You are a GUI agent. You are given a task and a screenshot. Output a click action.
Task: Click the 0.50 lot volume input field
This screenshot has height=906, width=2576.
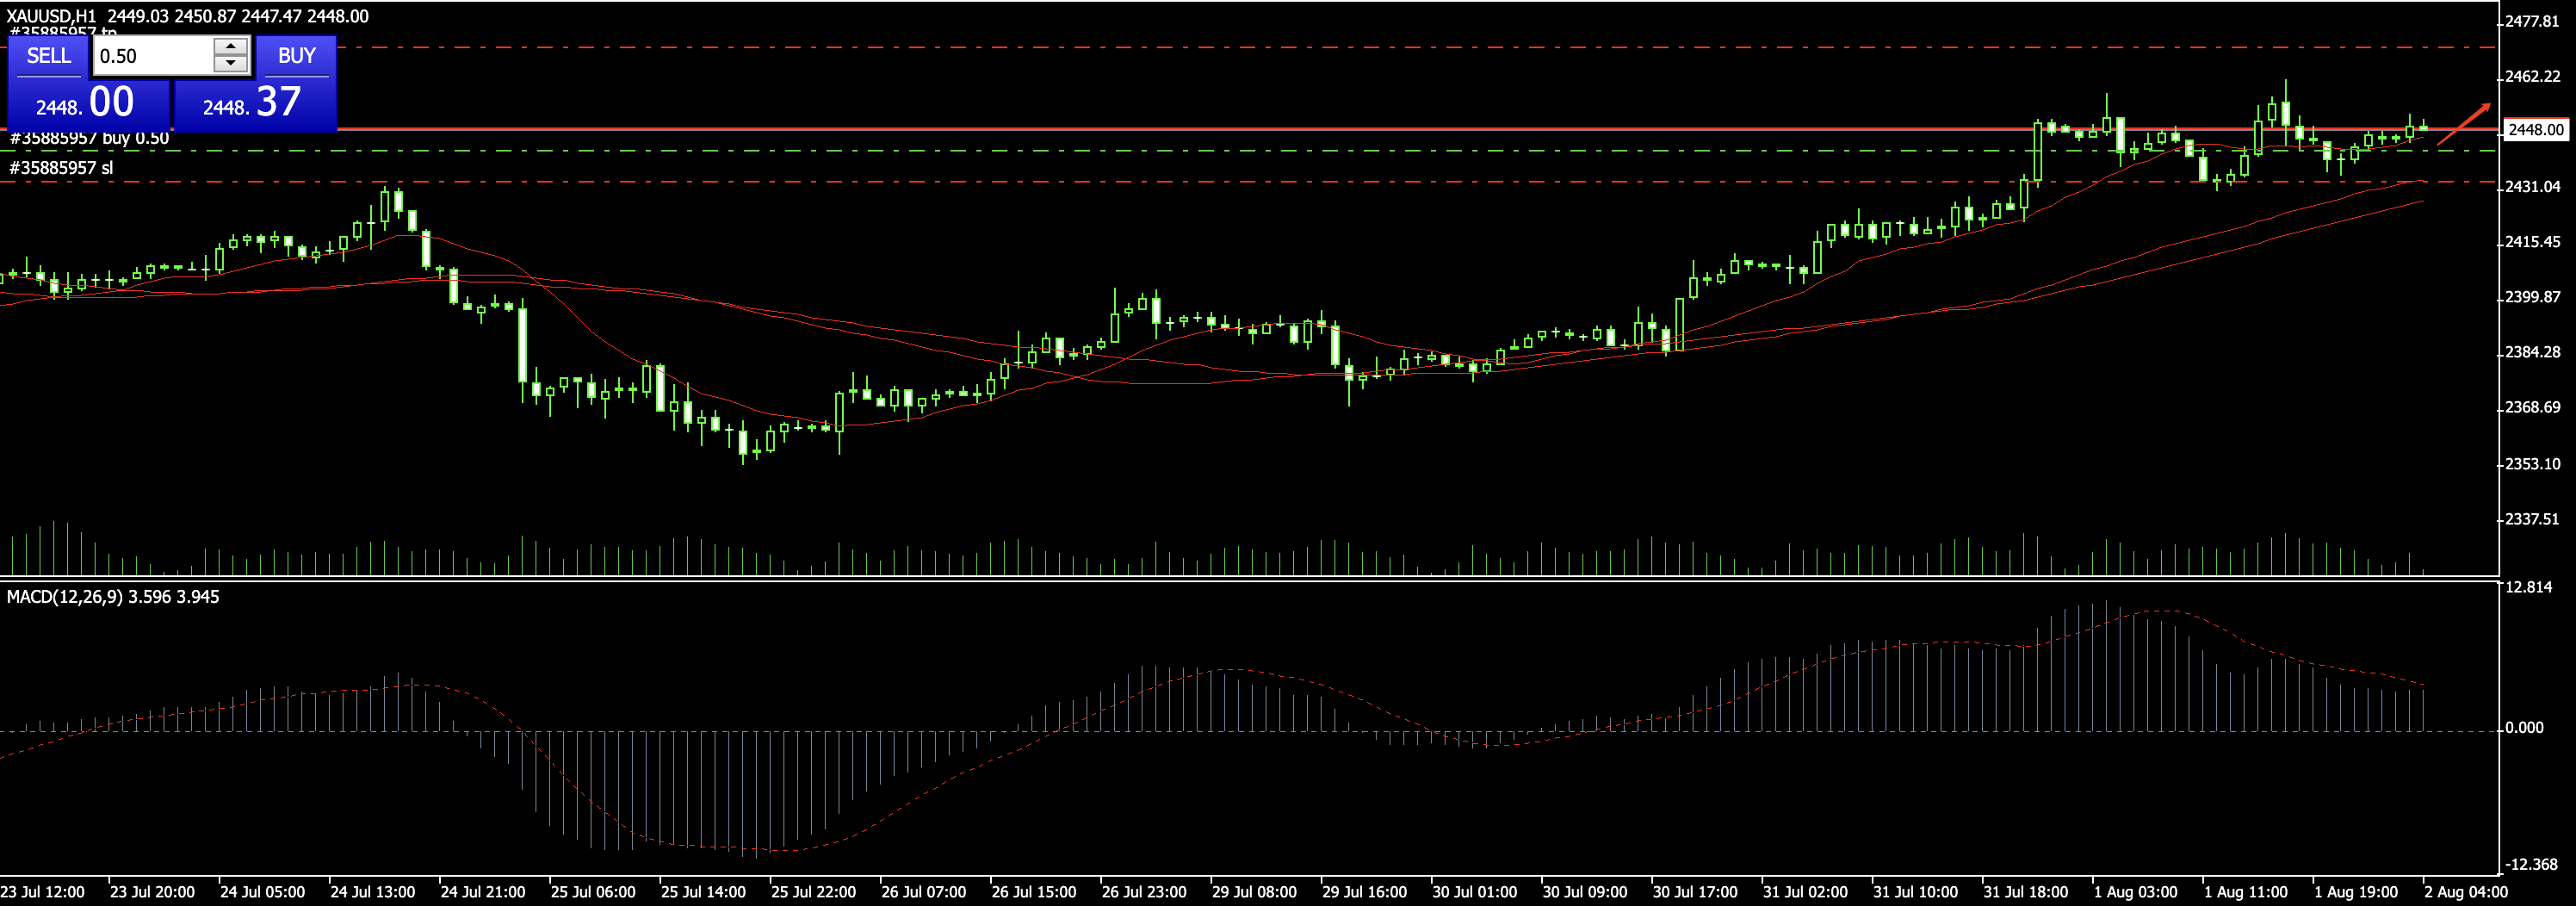(153, 56)
